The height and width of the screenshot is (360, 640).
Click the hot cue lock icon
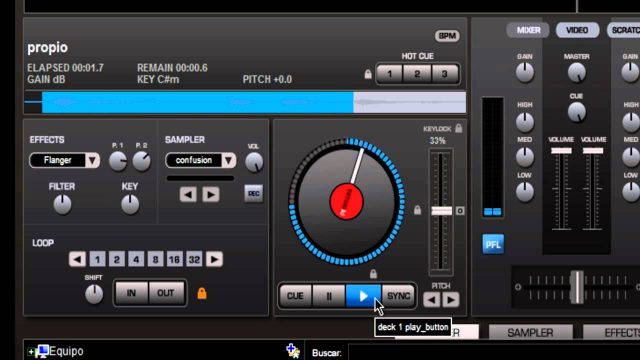368,74
